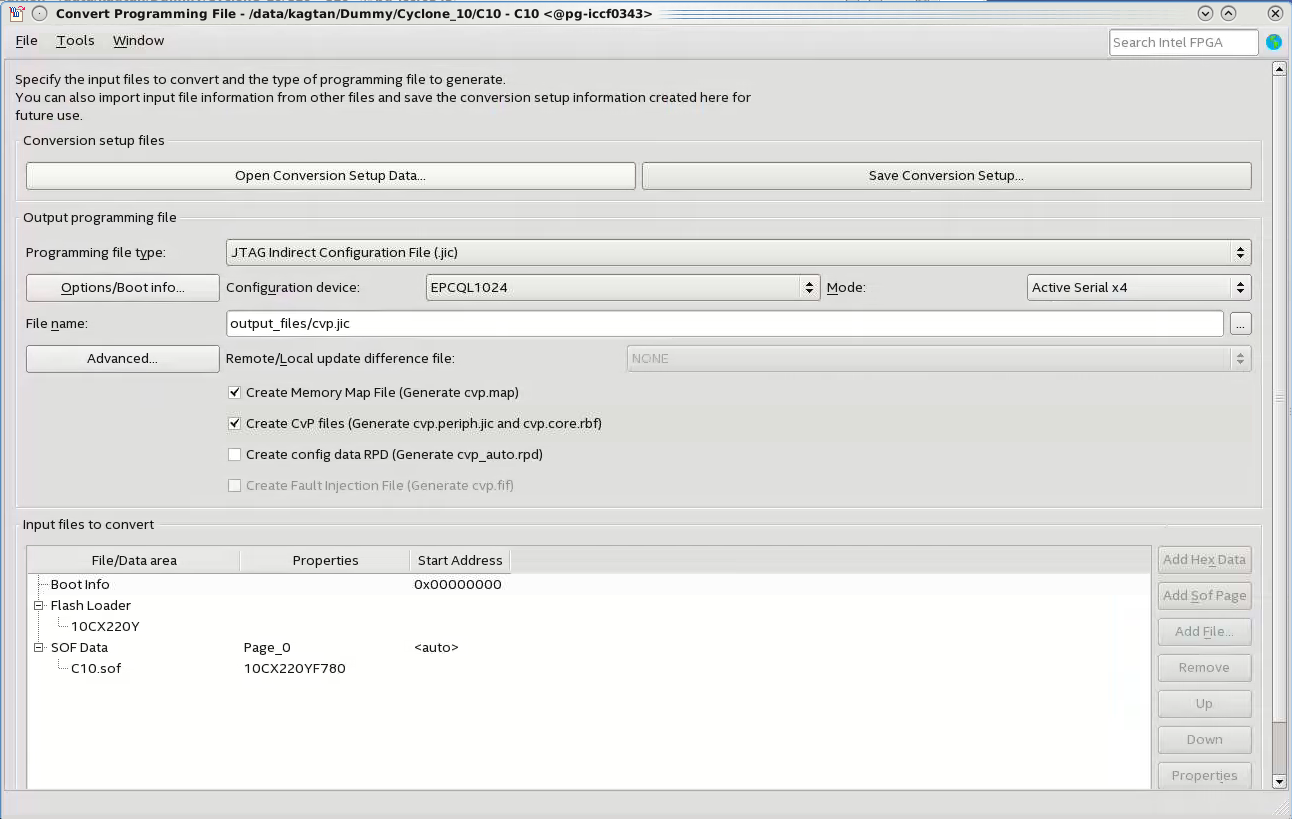The height and width of the screenshot is (819, 1292).
Task: Enable Create config data RPD checkbox
Action: click(x=235, y=455)
